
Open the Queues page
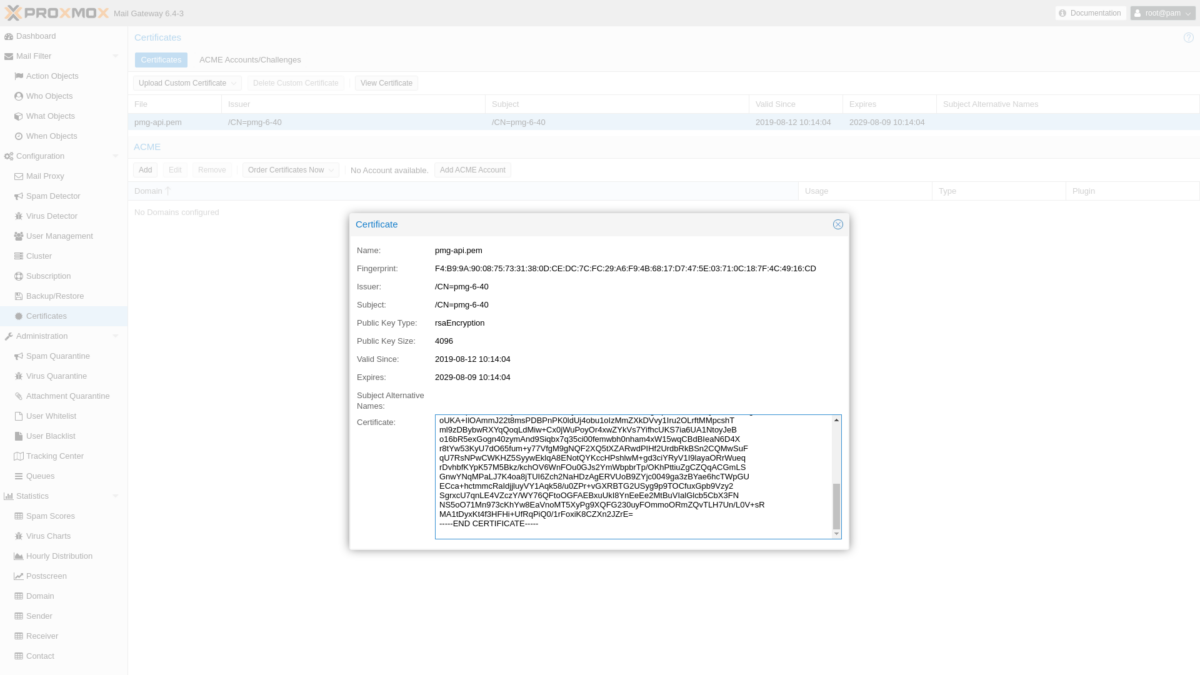[x=42, y=475]
